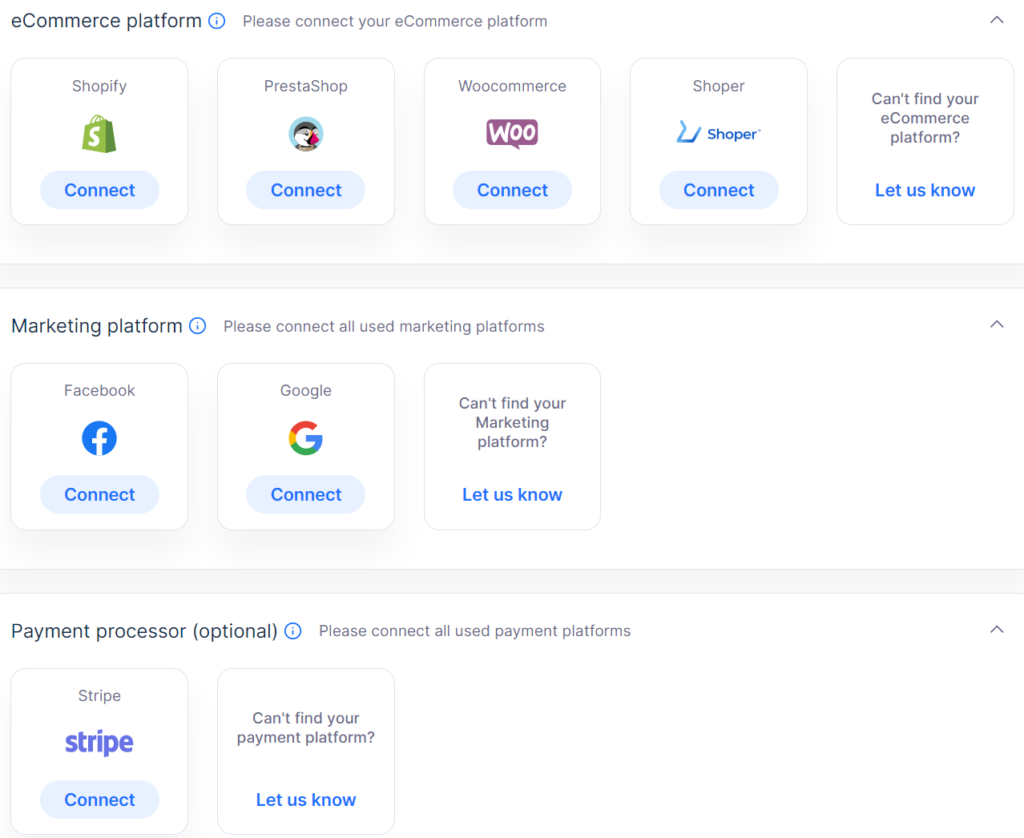The height and width of the screenshot is (838, 1024).
Task: Click Let us know for payment platform
Action: pos(306,799)
